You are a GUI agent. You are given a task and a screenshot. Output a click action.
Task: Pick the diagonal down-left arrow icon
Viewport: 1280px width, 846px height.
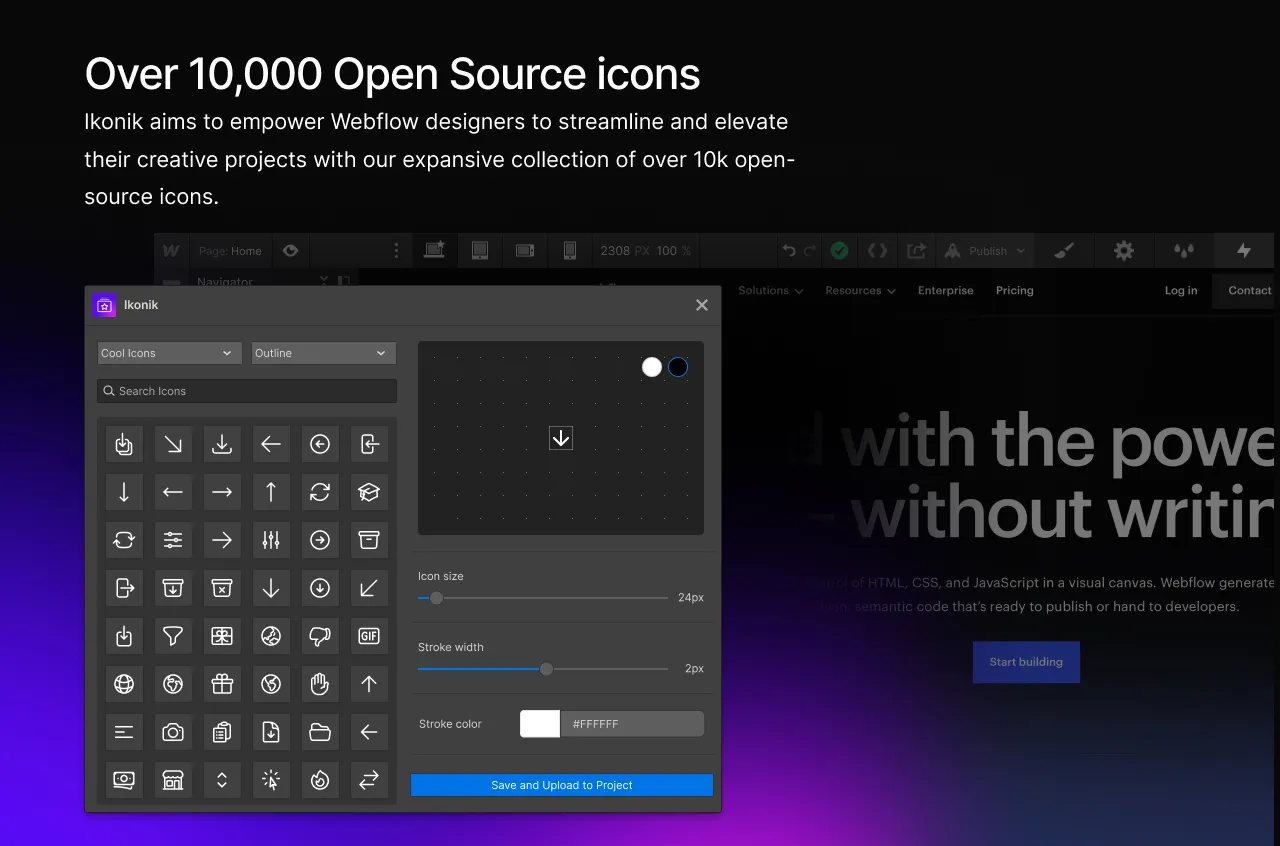[369, 589]
